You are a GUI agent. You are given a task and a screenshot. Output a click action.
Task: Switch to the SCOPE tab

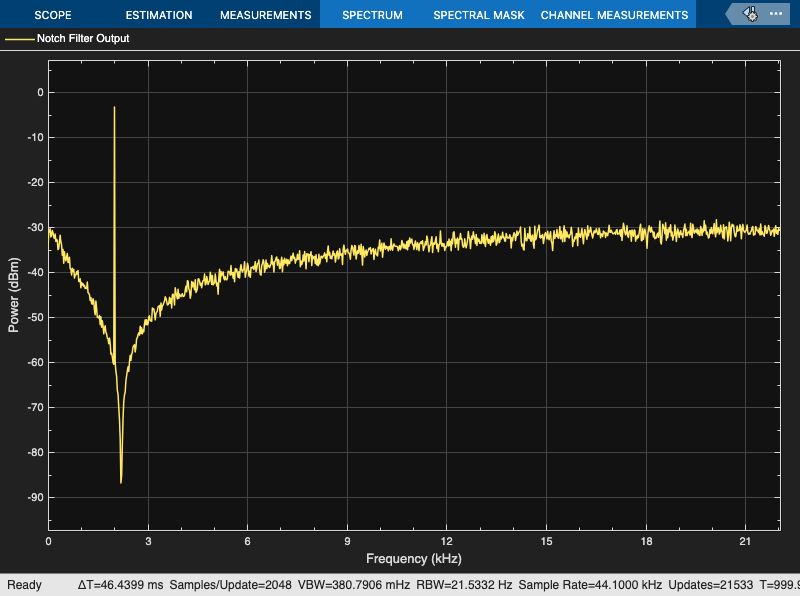53,15
